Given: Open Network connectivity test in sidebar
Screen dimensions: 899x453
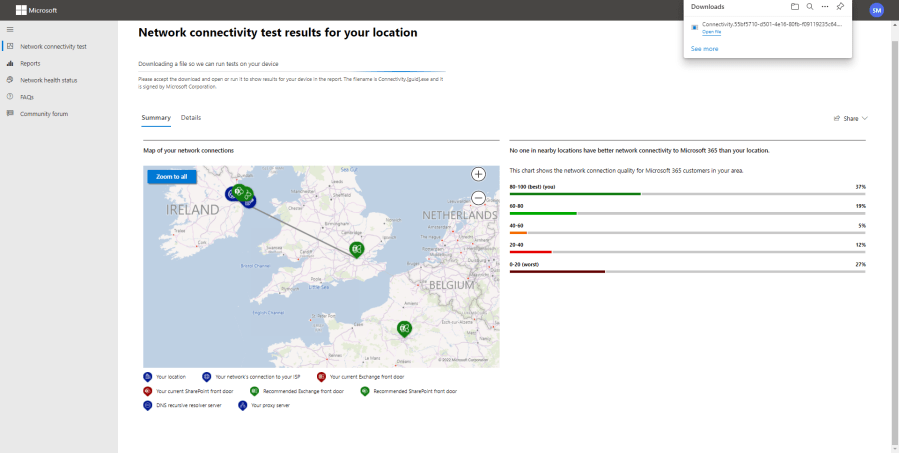Looking at the screenshot, I should coord(53,46).
